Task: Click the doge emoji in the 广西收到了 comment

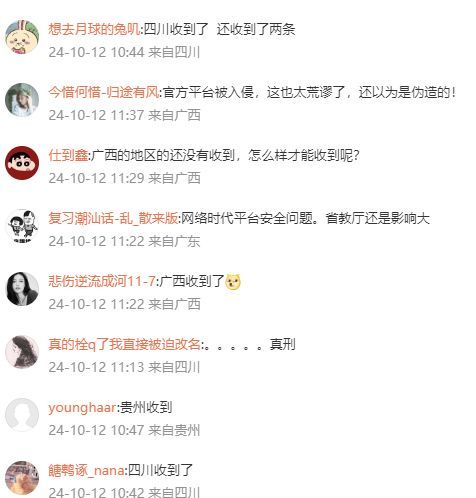Action: 233,282
